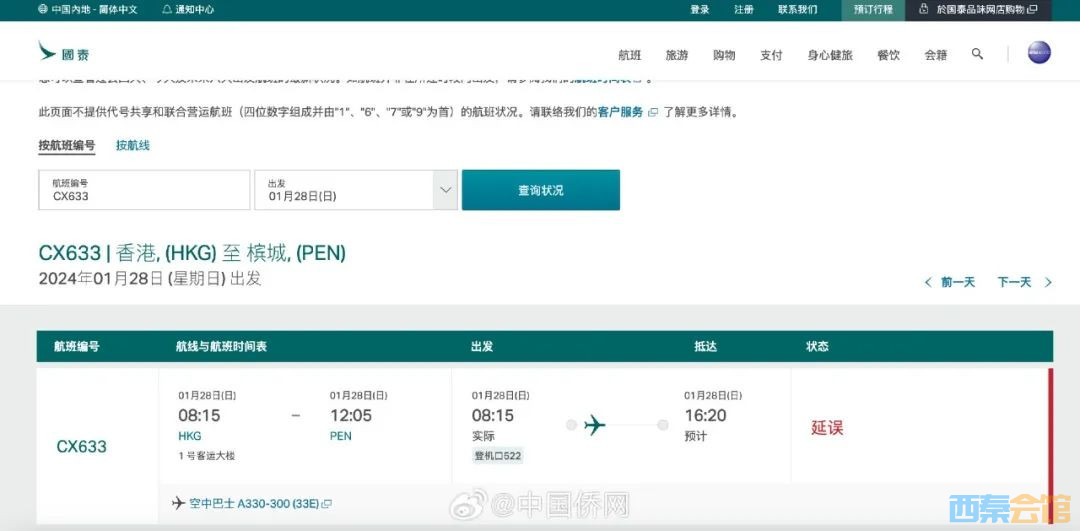The width and height of the screenshot is (1080, 531).
Task: Expand the 出发 date dropdown
Action: 445,189
